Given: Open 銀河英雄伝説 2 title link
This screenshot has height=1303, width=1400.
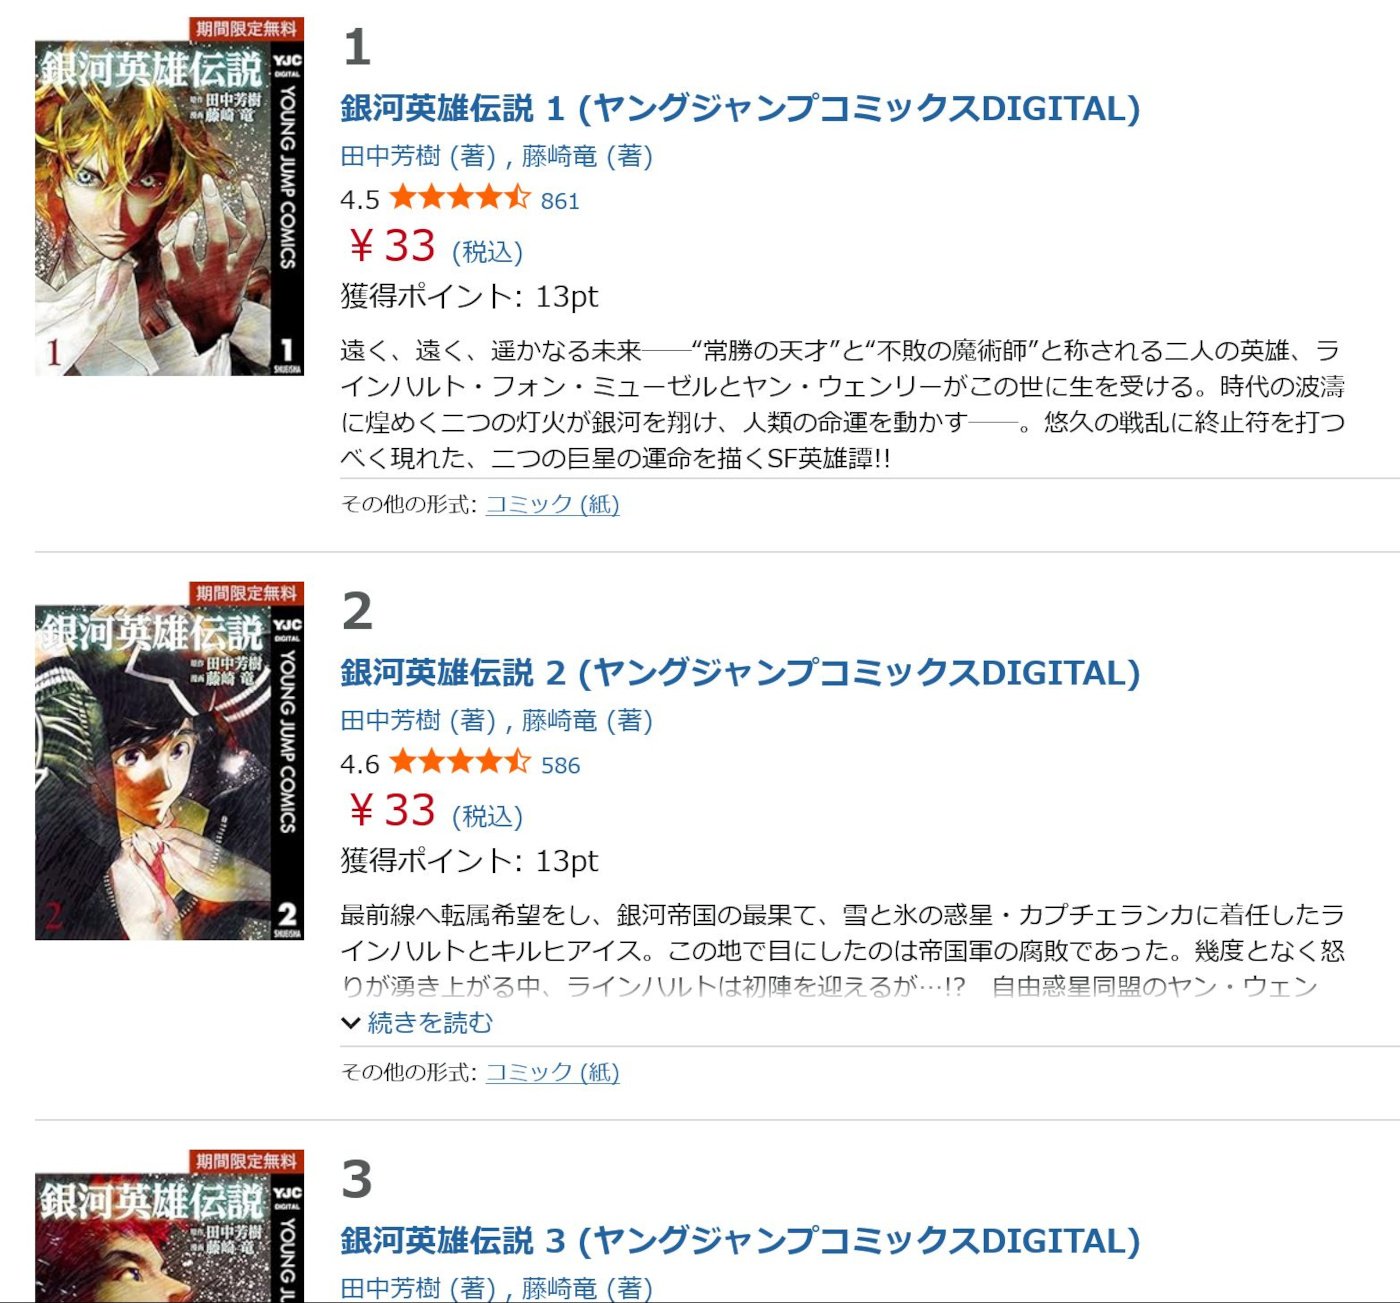Looking at the screenshot, I should [x=740, y=672].
